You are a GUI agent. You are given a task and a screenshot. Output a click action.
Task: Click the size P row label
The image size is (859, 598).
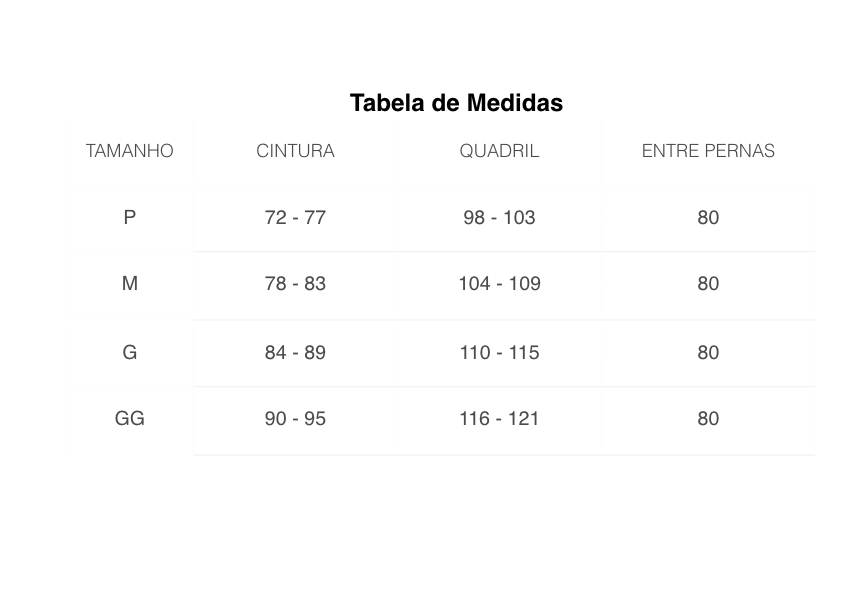coord(130,217)
